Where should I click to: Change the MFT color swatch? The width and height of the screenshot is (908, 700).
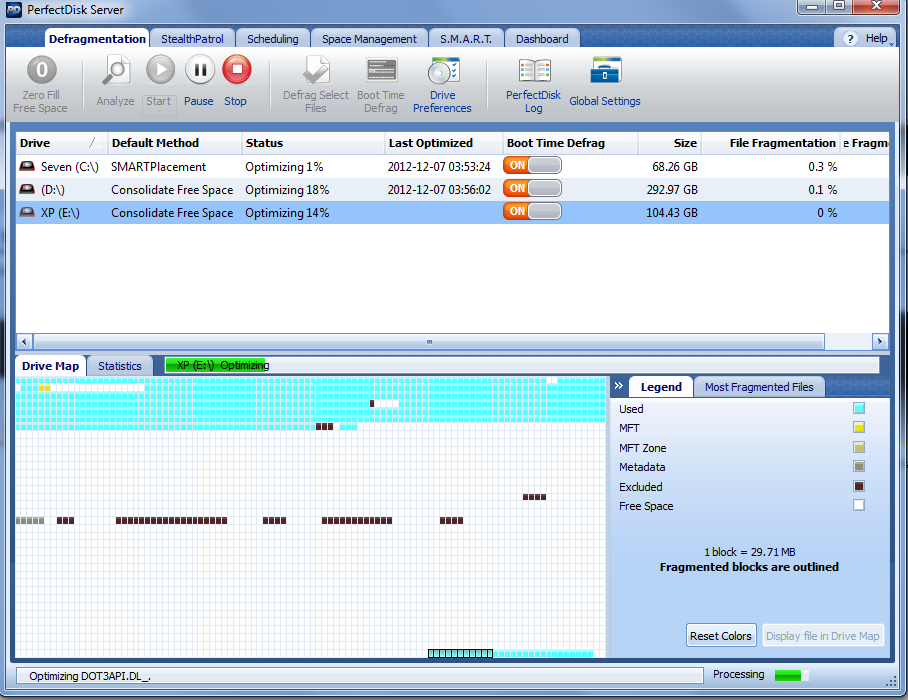[x=859, y=427]
